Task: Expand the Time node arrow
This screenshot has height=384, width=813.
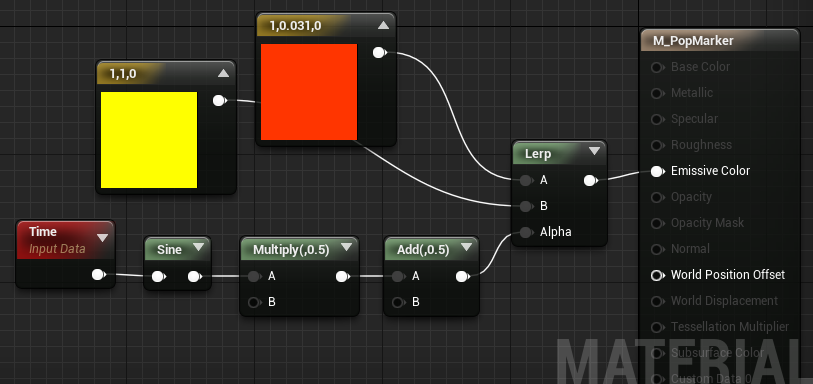Action: click(103, 238)
